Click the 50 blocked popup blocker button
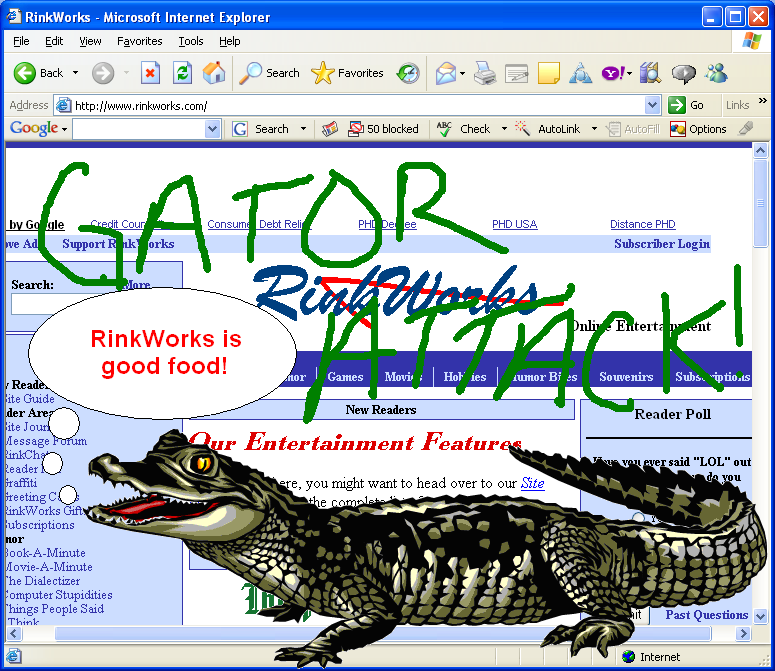The height and width of the screenshot is (671, 775). (x=383, y=129)
